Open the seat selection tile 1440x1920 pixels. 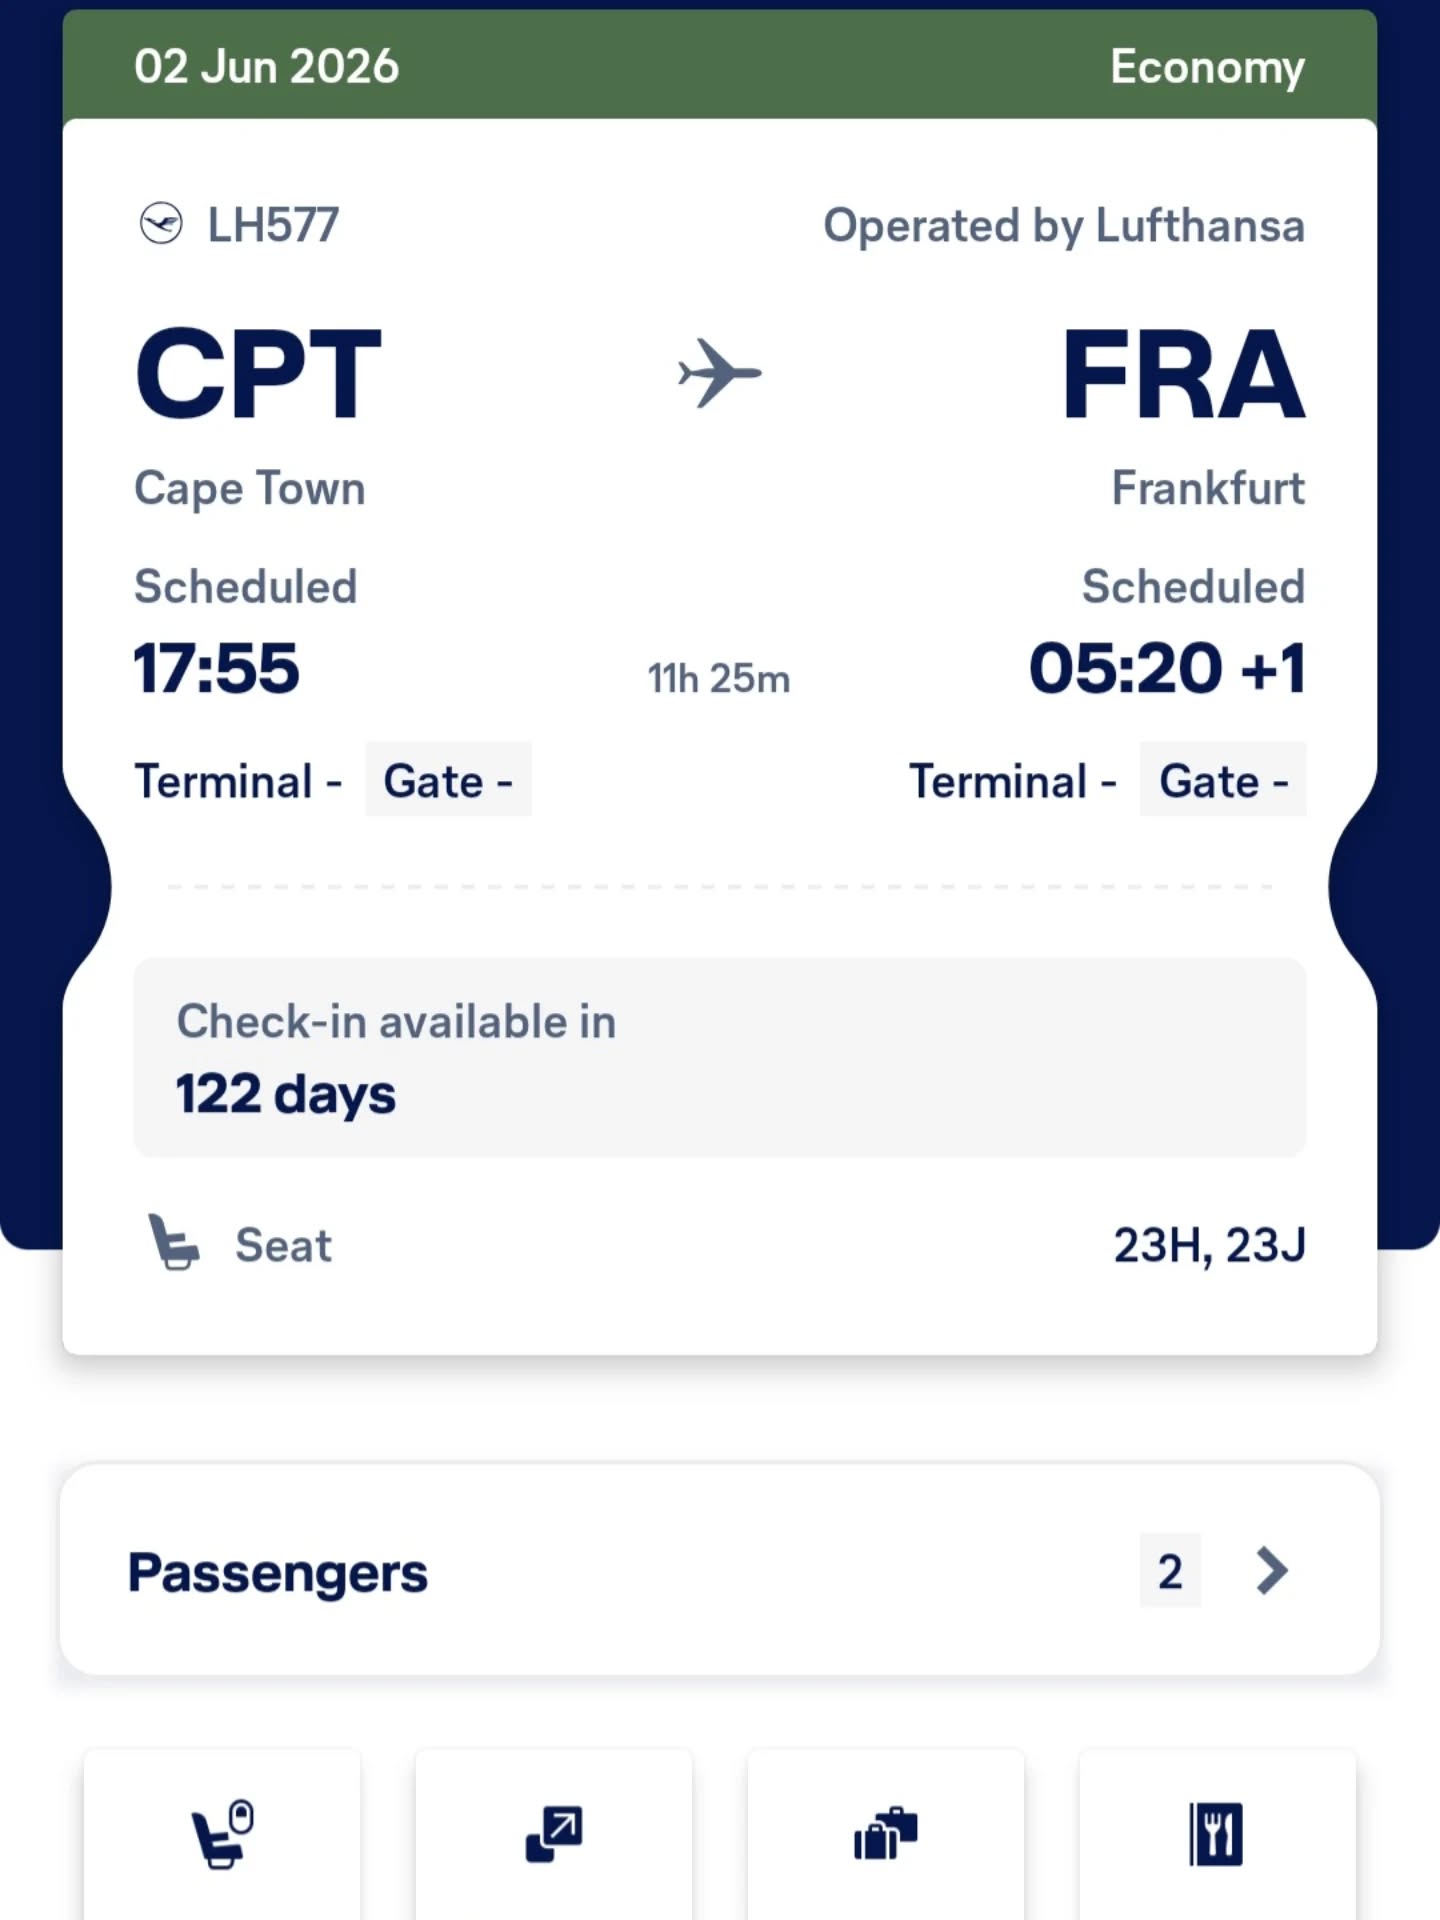coord(222,1834)
